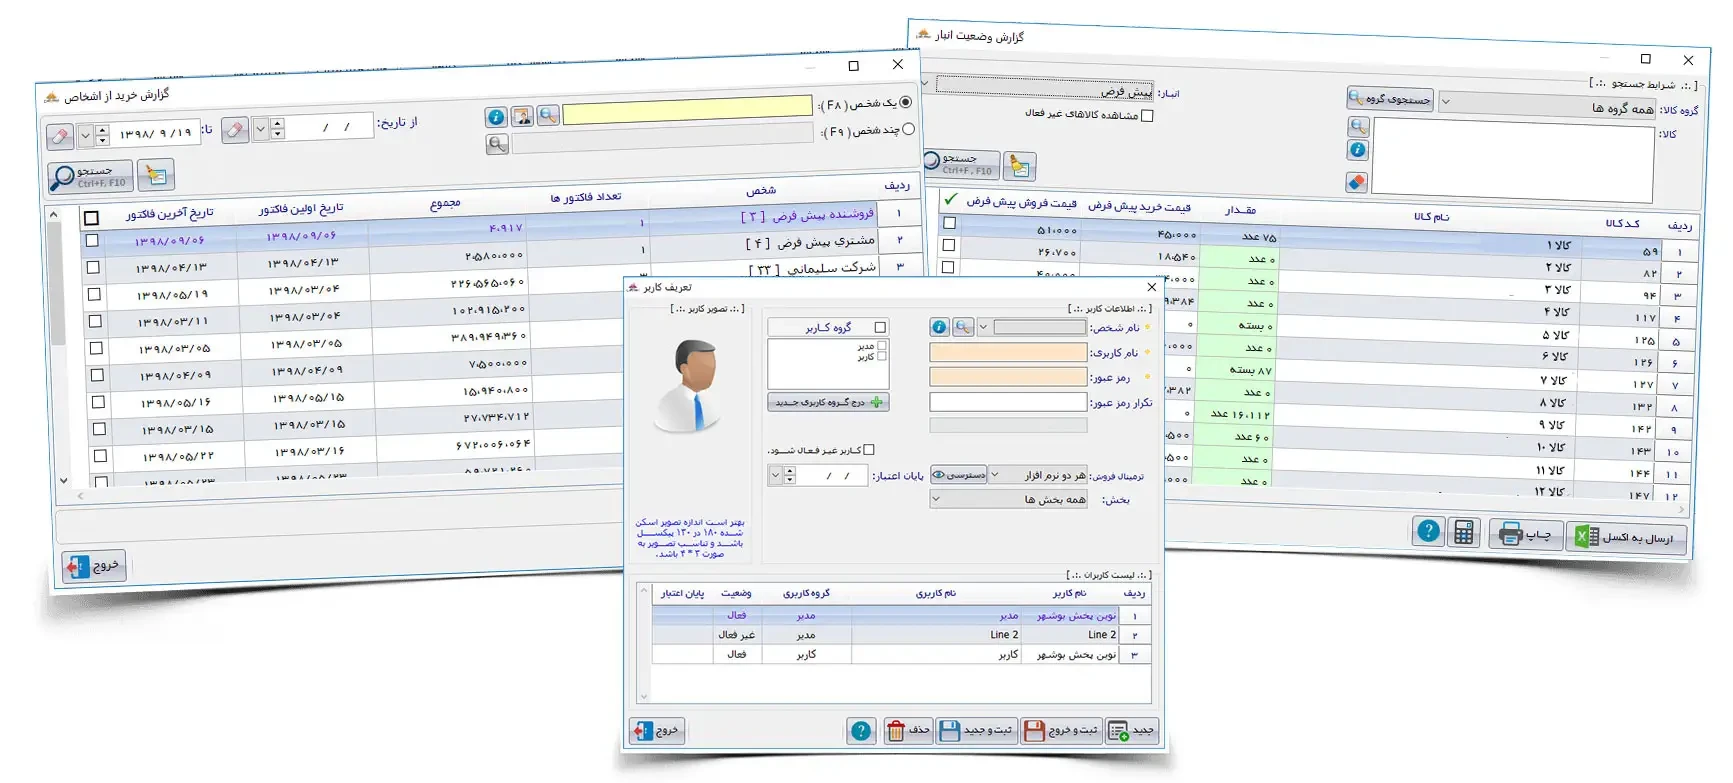Check the deactivate user (کاربر غیر فعال شود) checkbox

[x=868, y=450]
